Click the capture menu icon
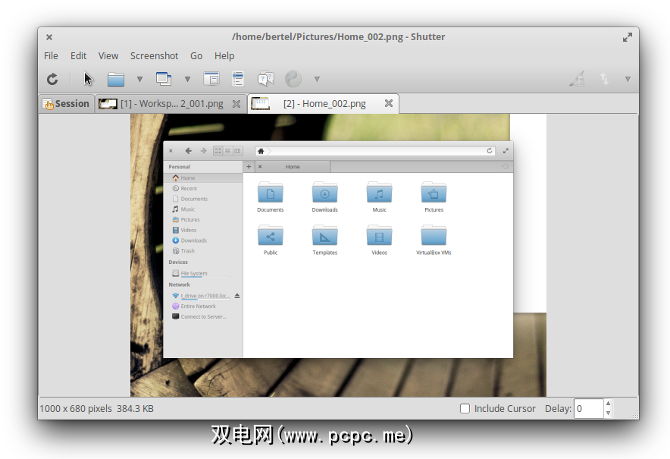Viewport: 670px width, 459px height. tap(238, 79)
